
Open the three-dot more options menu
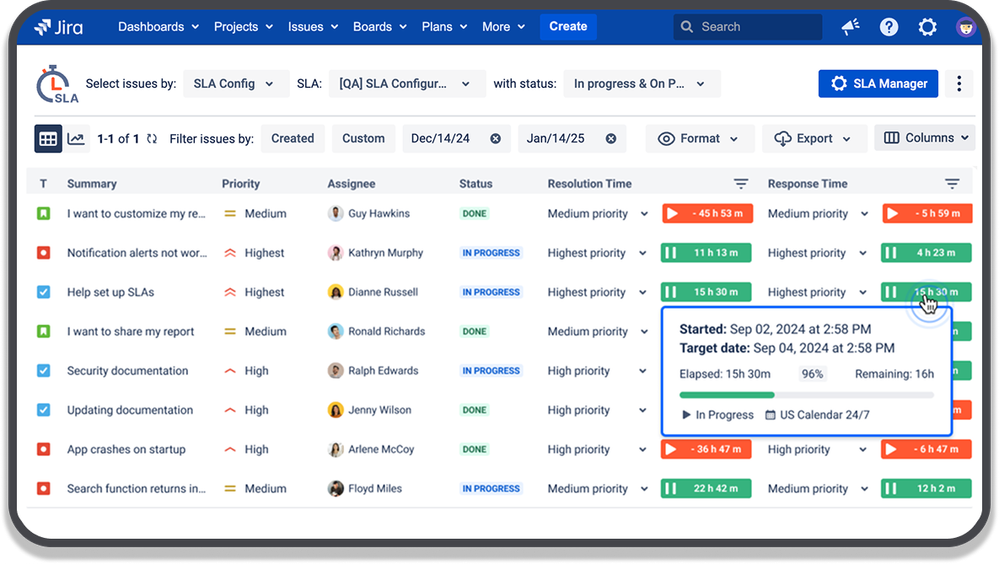959,83
